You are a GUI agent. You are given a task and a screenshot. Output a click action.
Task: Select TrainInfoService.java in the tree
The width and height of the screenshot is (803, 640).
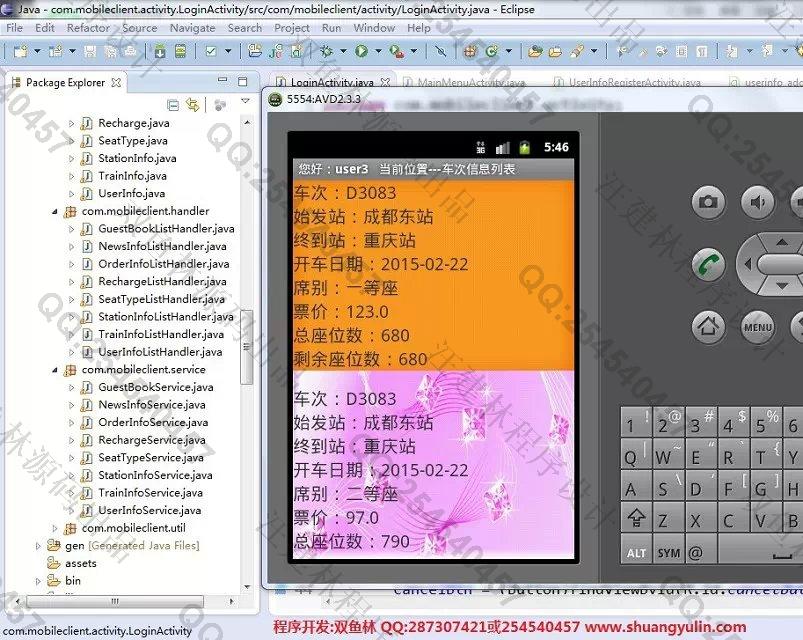[150, 493]
